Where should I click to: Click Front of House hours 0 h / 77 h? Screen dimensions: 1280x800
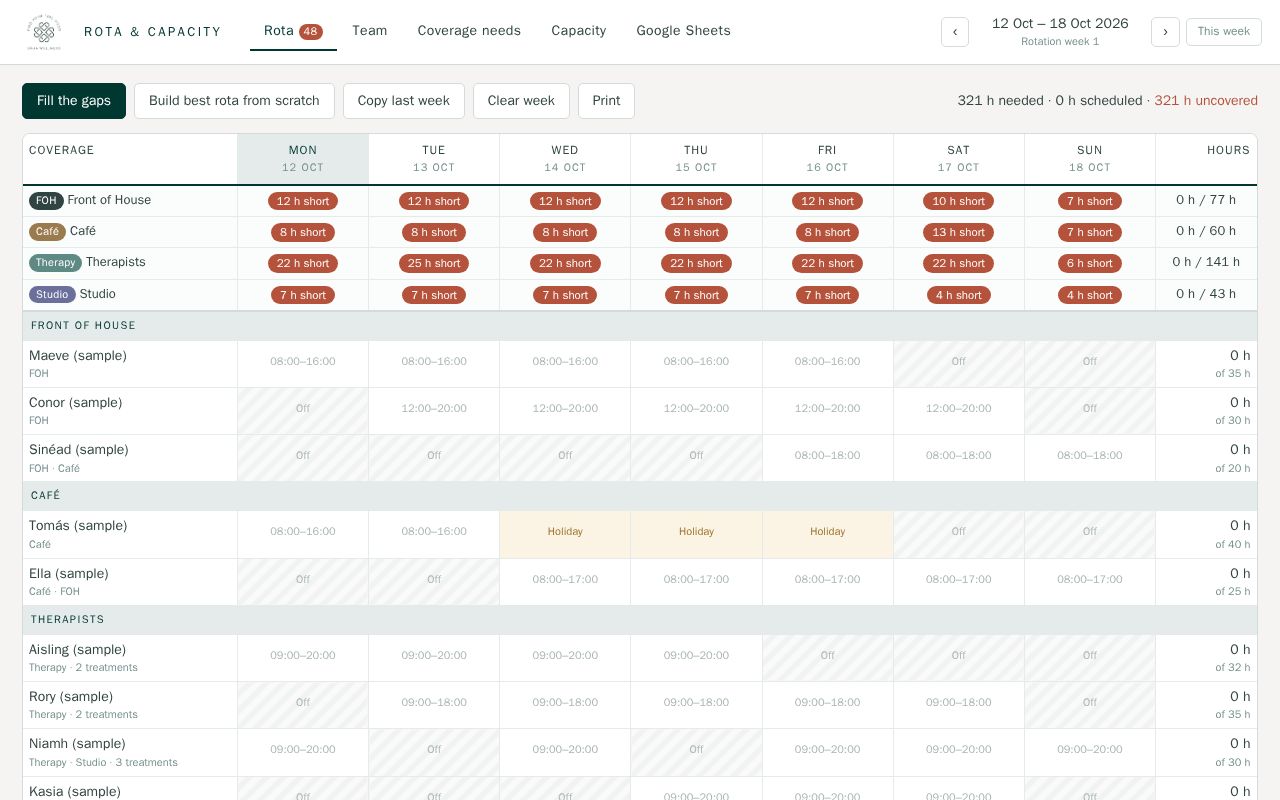coord(1206,200)
